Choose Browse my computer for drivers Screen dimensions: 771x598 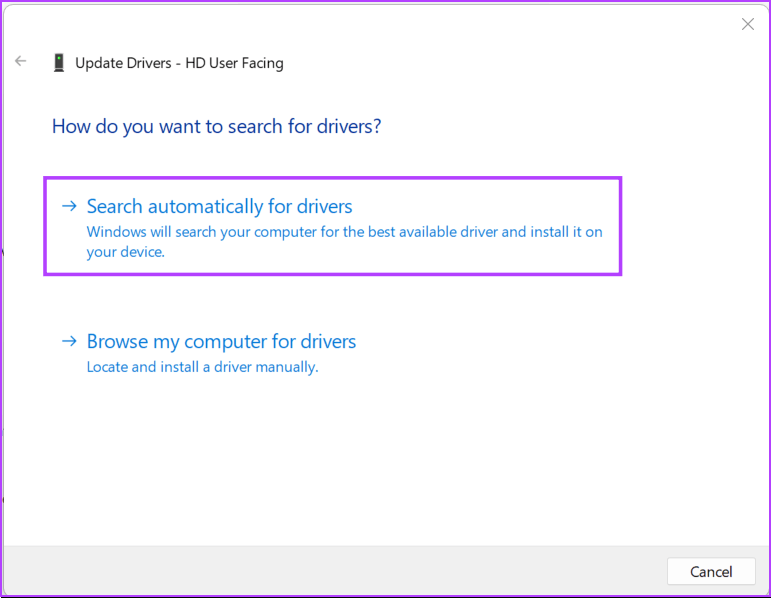click(209, 354)
